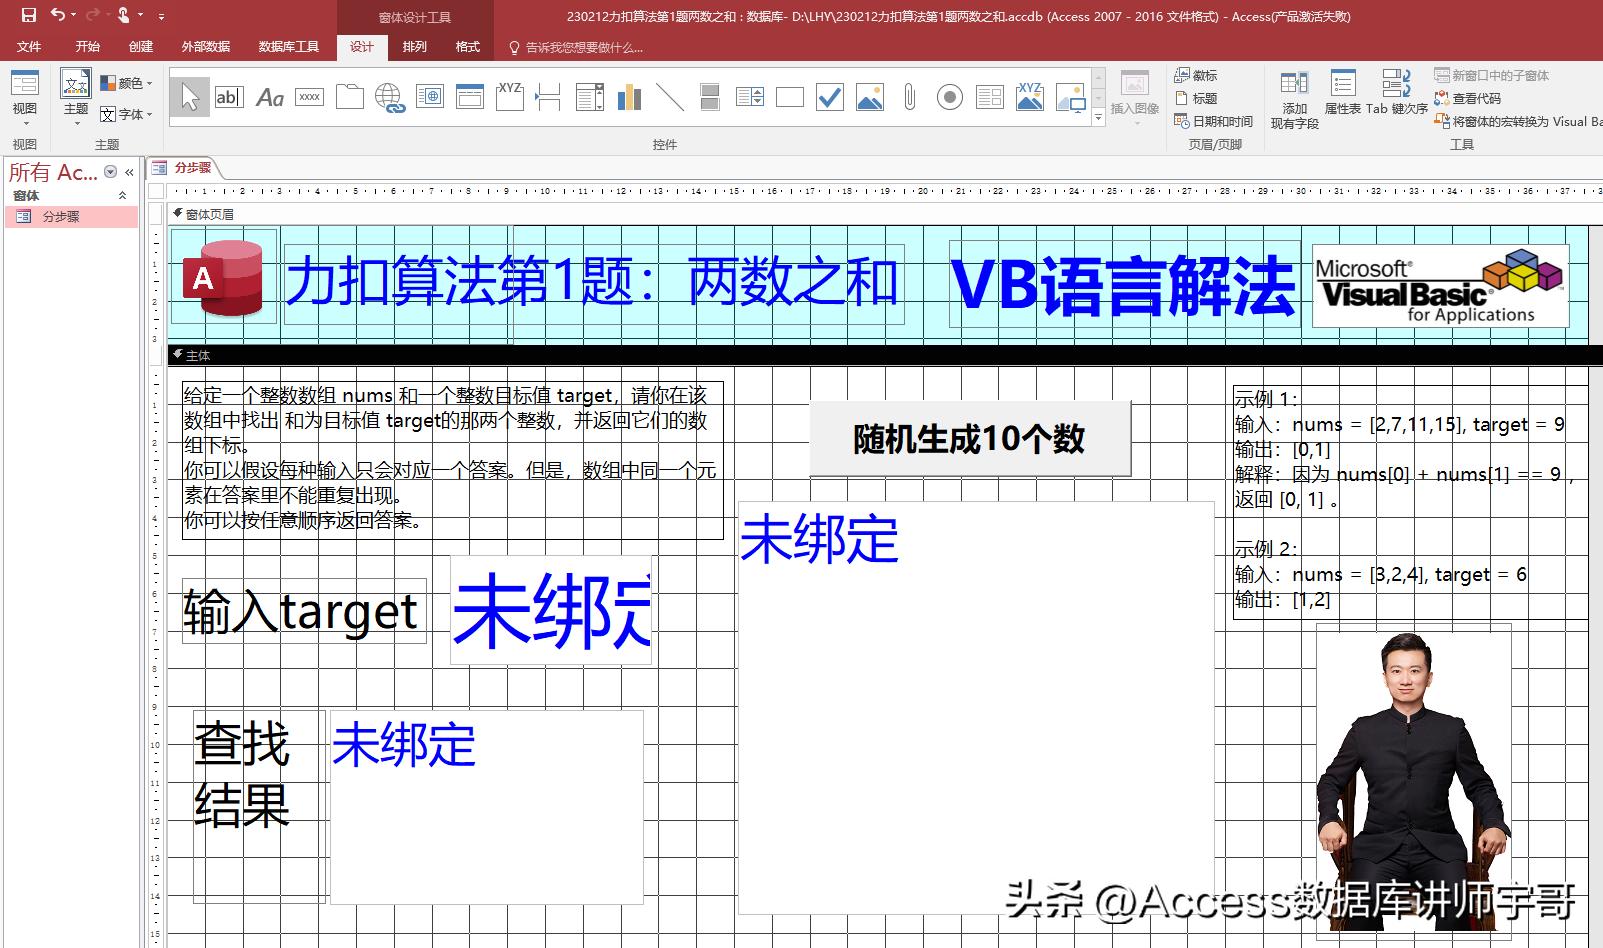
Task: Select the Text Box (ab|) control
Action: pos(229,96)
